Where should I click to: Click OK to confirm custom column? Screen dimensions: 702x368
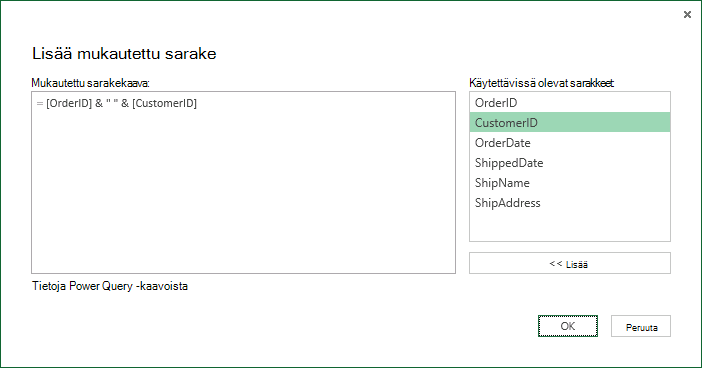pos(568,326)
